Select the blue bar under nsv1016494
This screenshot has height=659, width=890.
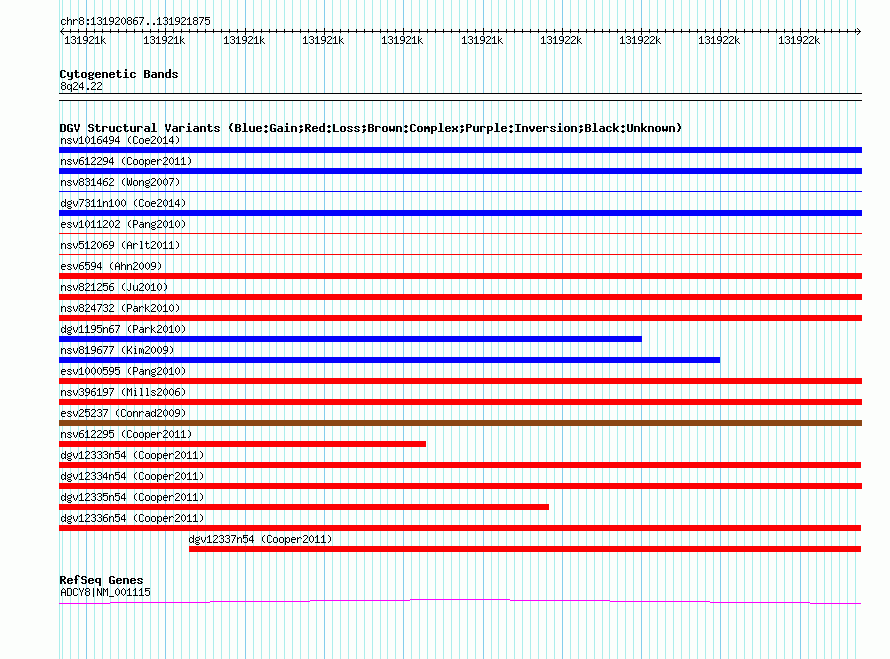point(460,150)
